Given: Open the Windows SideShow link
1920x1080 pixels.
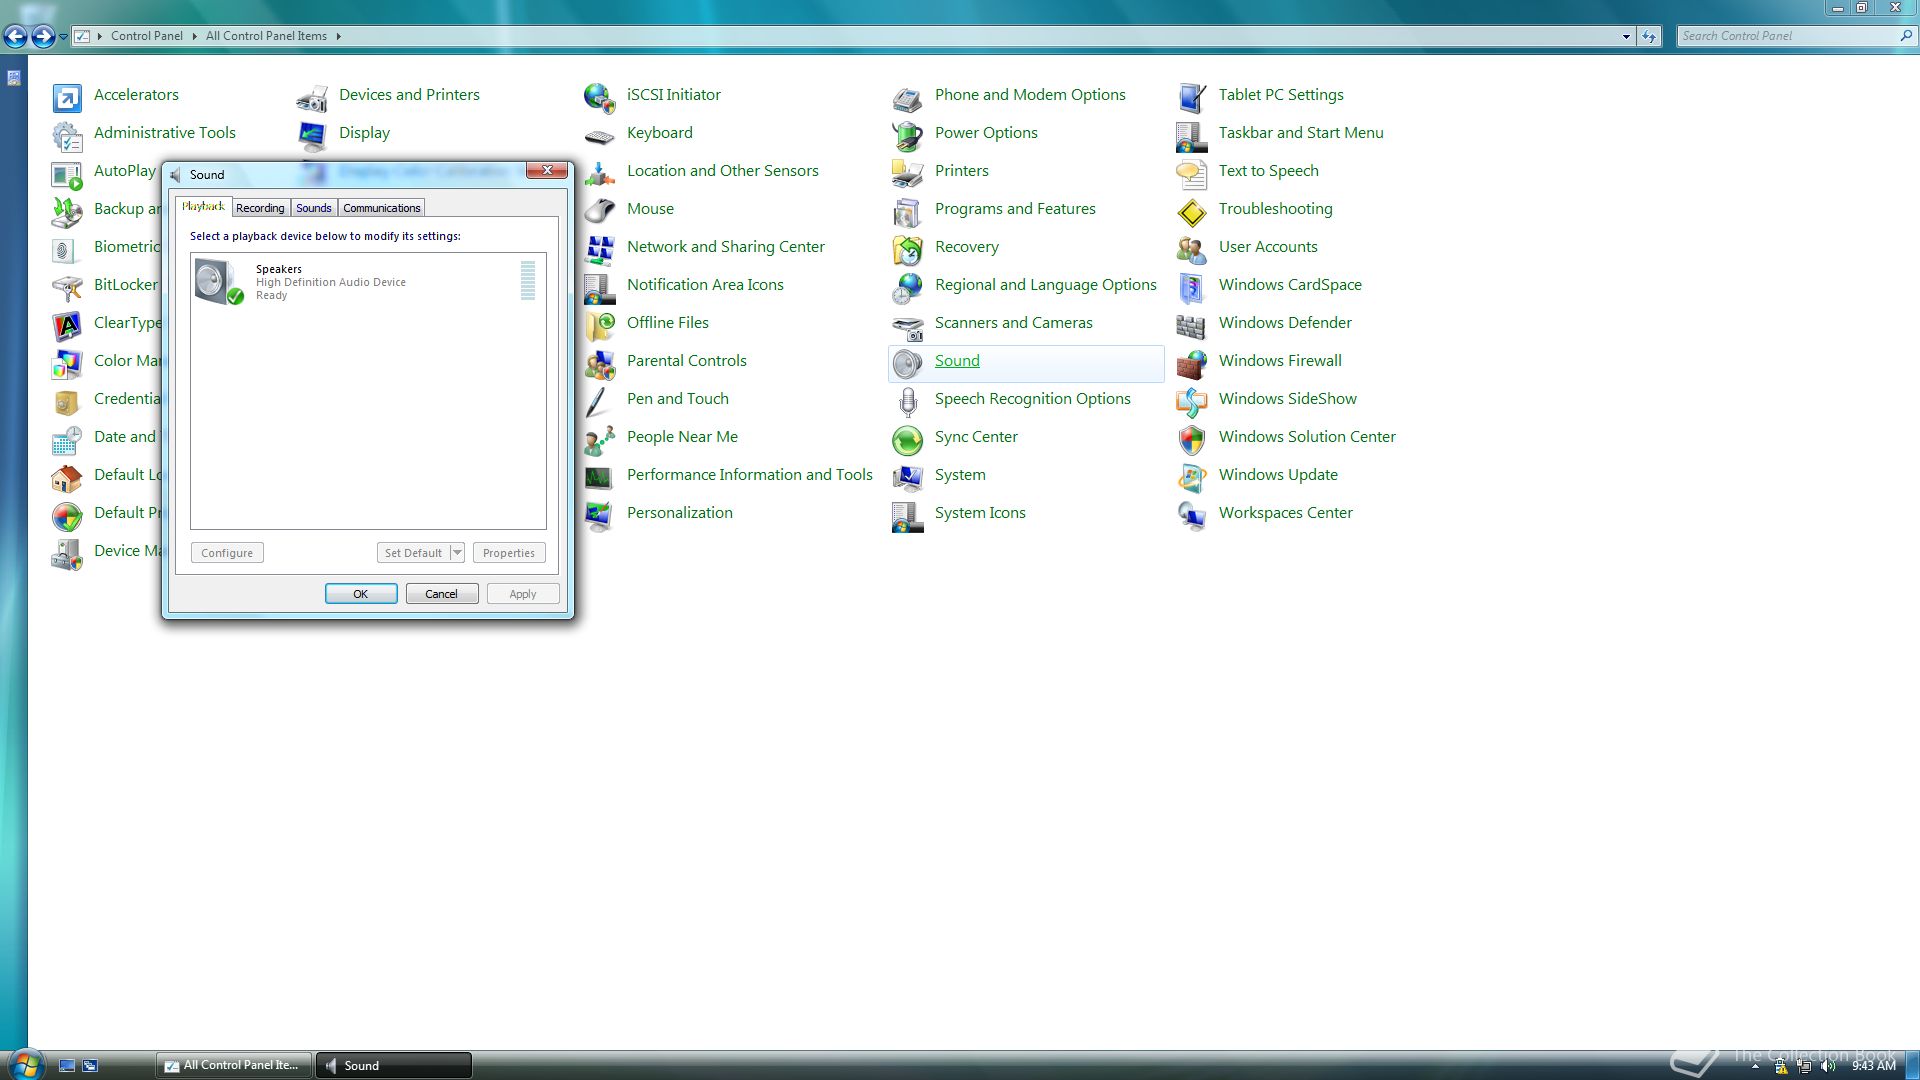Looking at the screenshot, I should coord(1287,399).
